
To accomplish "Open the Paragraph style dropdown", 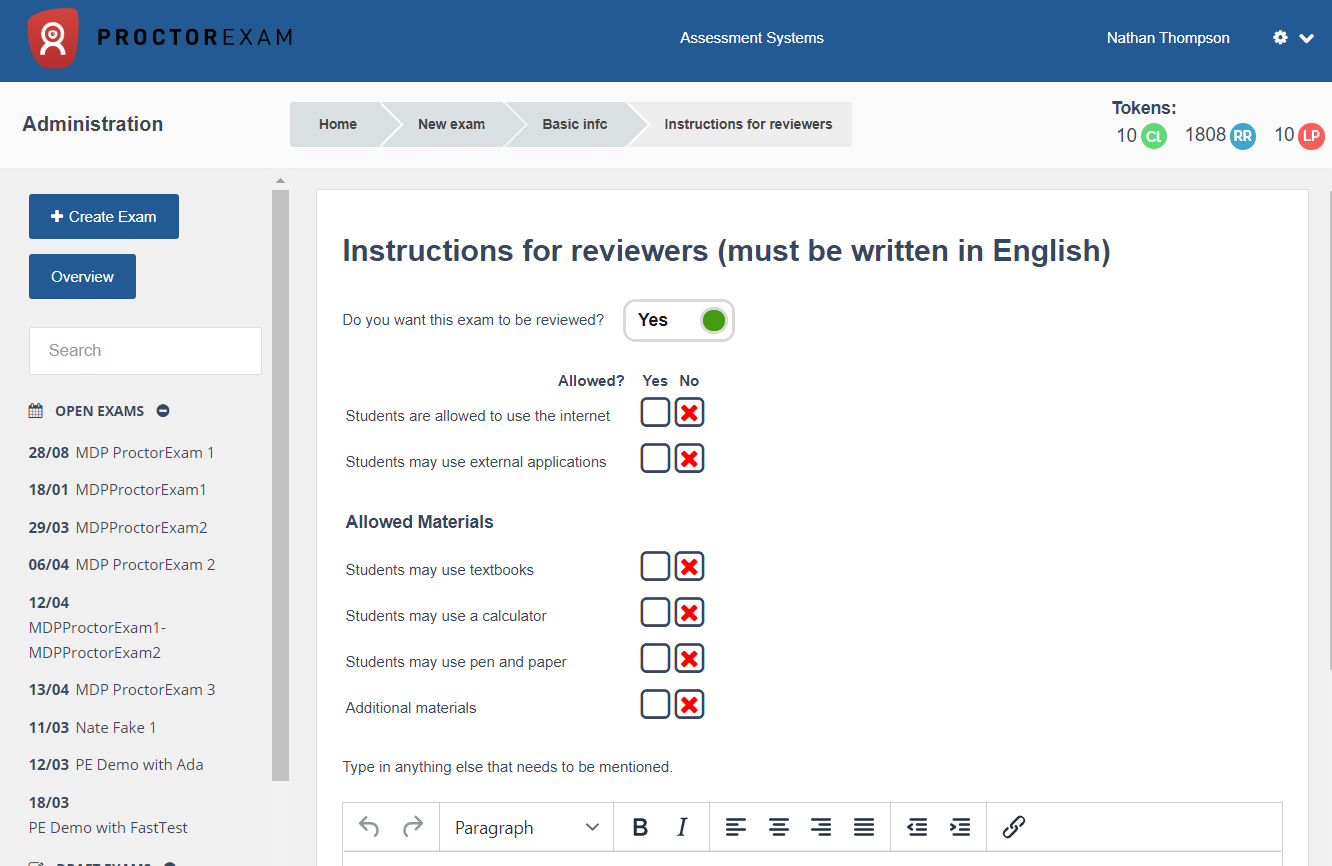I will 526,827.
